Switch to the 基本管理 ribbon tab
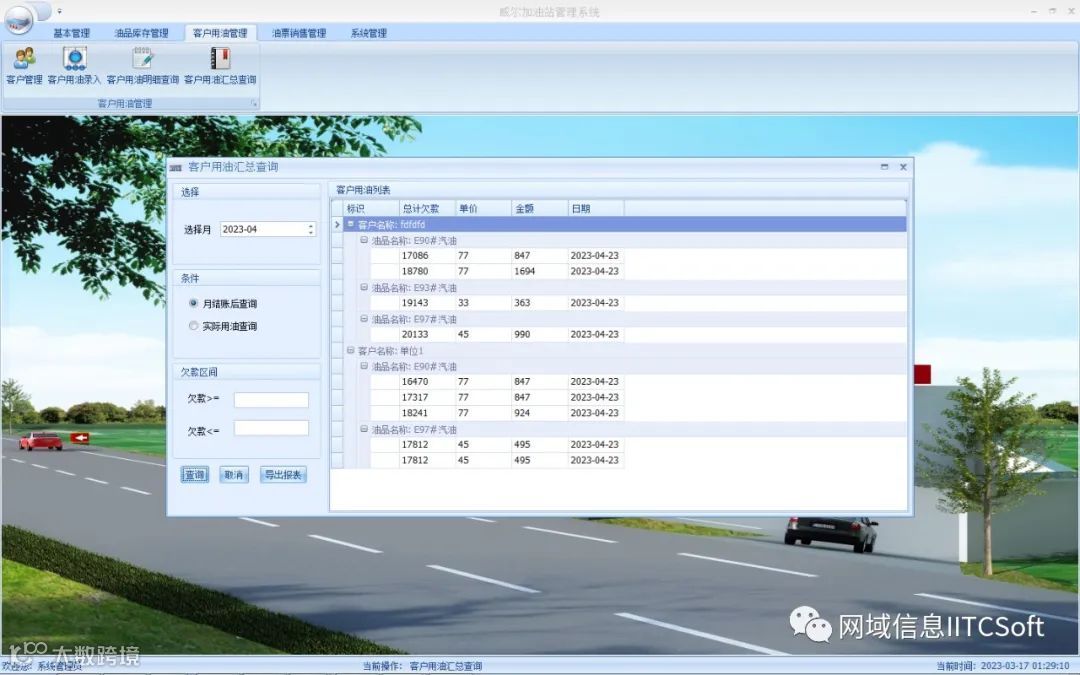This screenshot has height=675, width=1080. [x=72, y=33]
